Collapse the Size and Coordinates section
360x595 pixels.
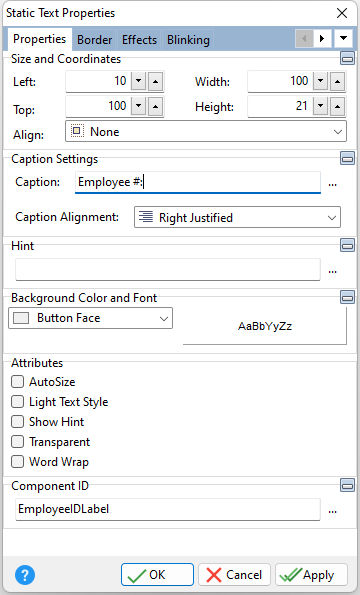point(347,59)
